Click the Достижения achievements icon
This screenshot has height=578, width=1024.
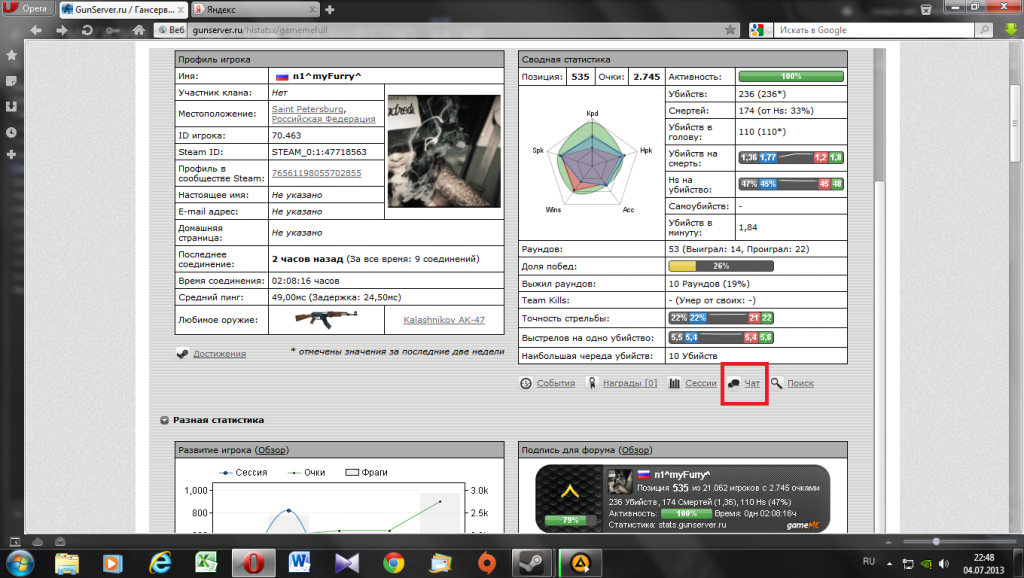pyautogui.click(x=183, y=353)
